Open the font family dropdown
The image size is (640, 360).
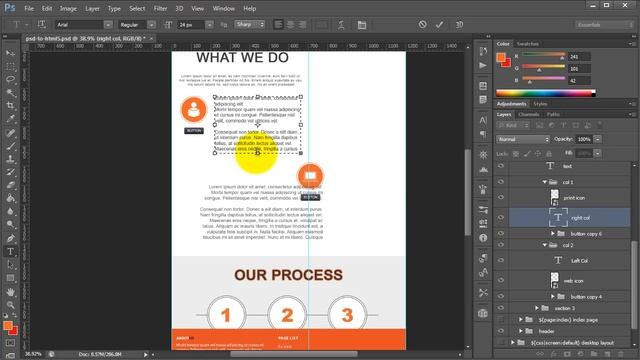tap(108, 25)
